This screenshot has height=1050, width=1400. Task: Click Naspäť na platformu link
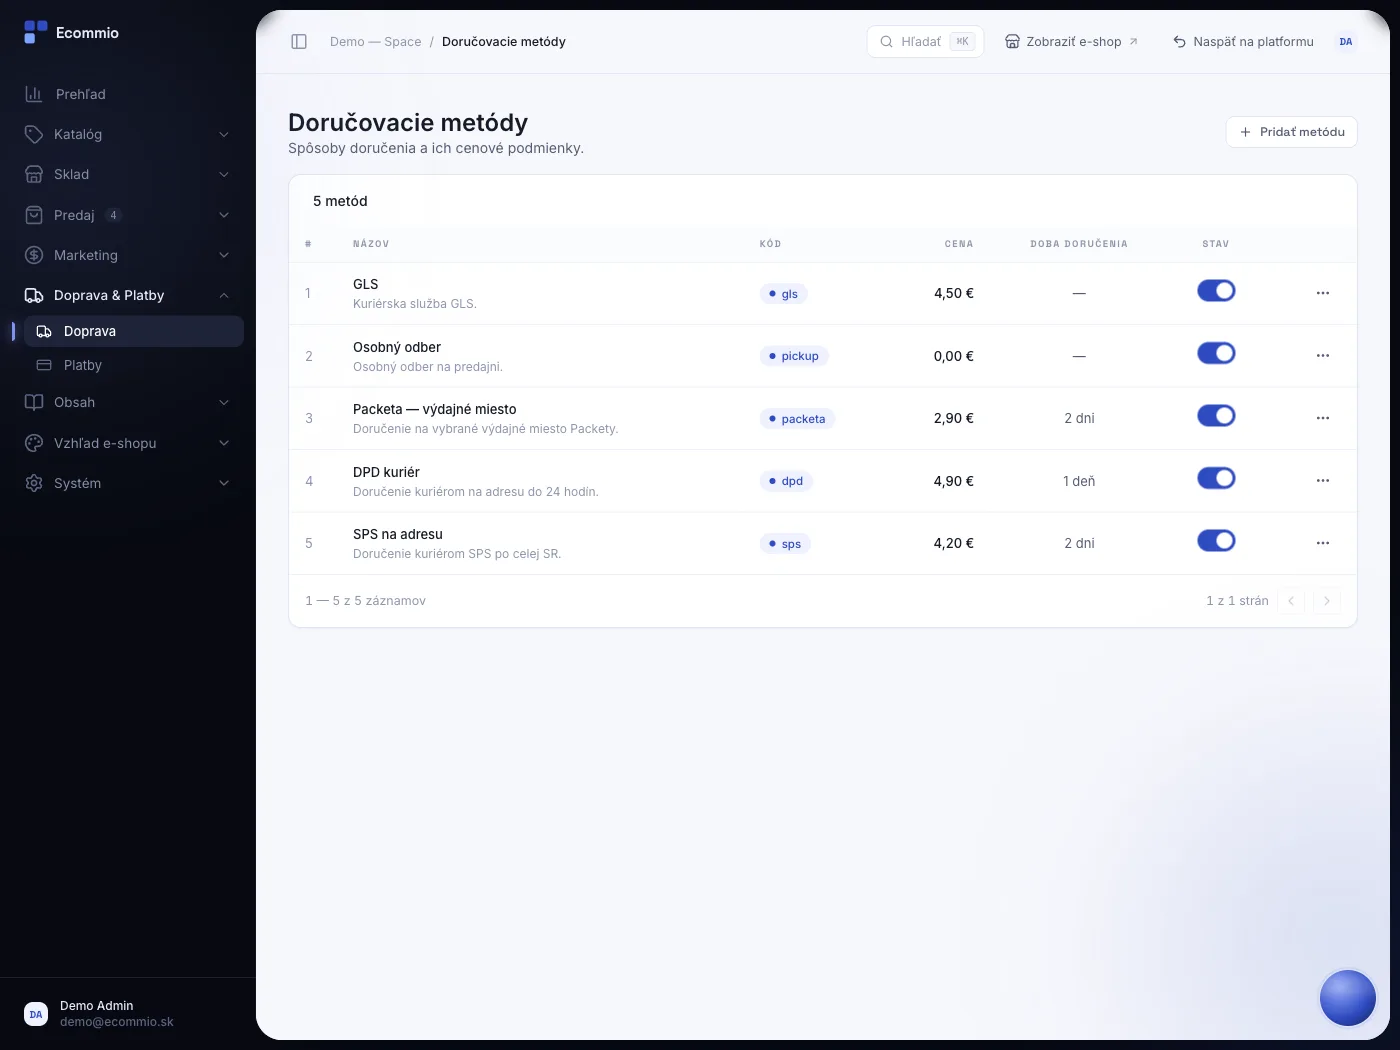(1243, 42)
